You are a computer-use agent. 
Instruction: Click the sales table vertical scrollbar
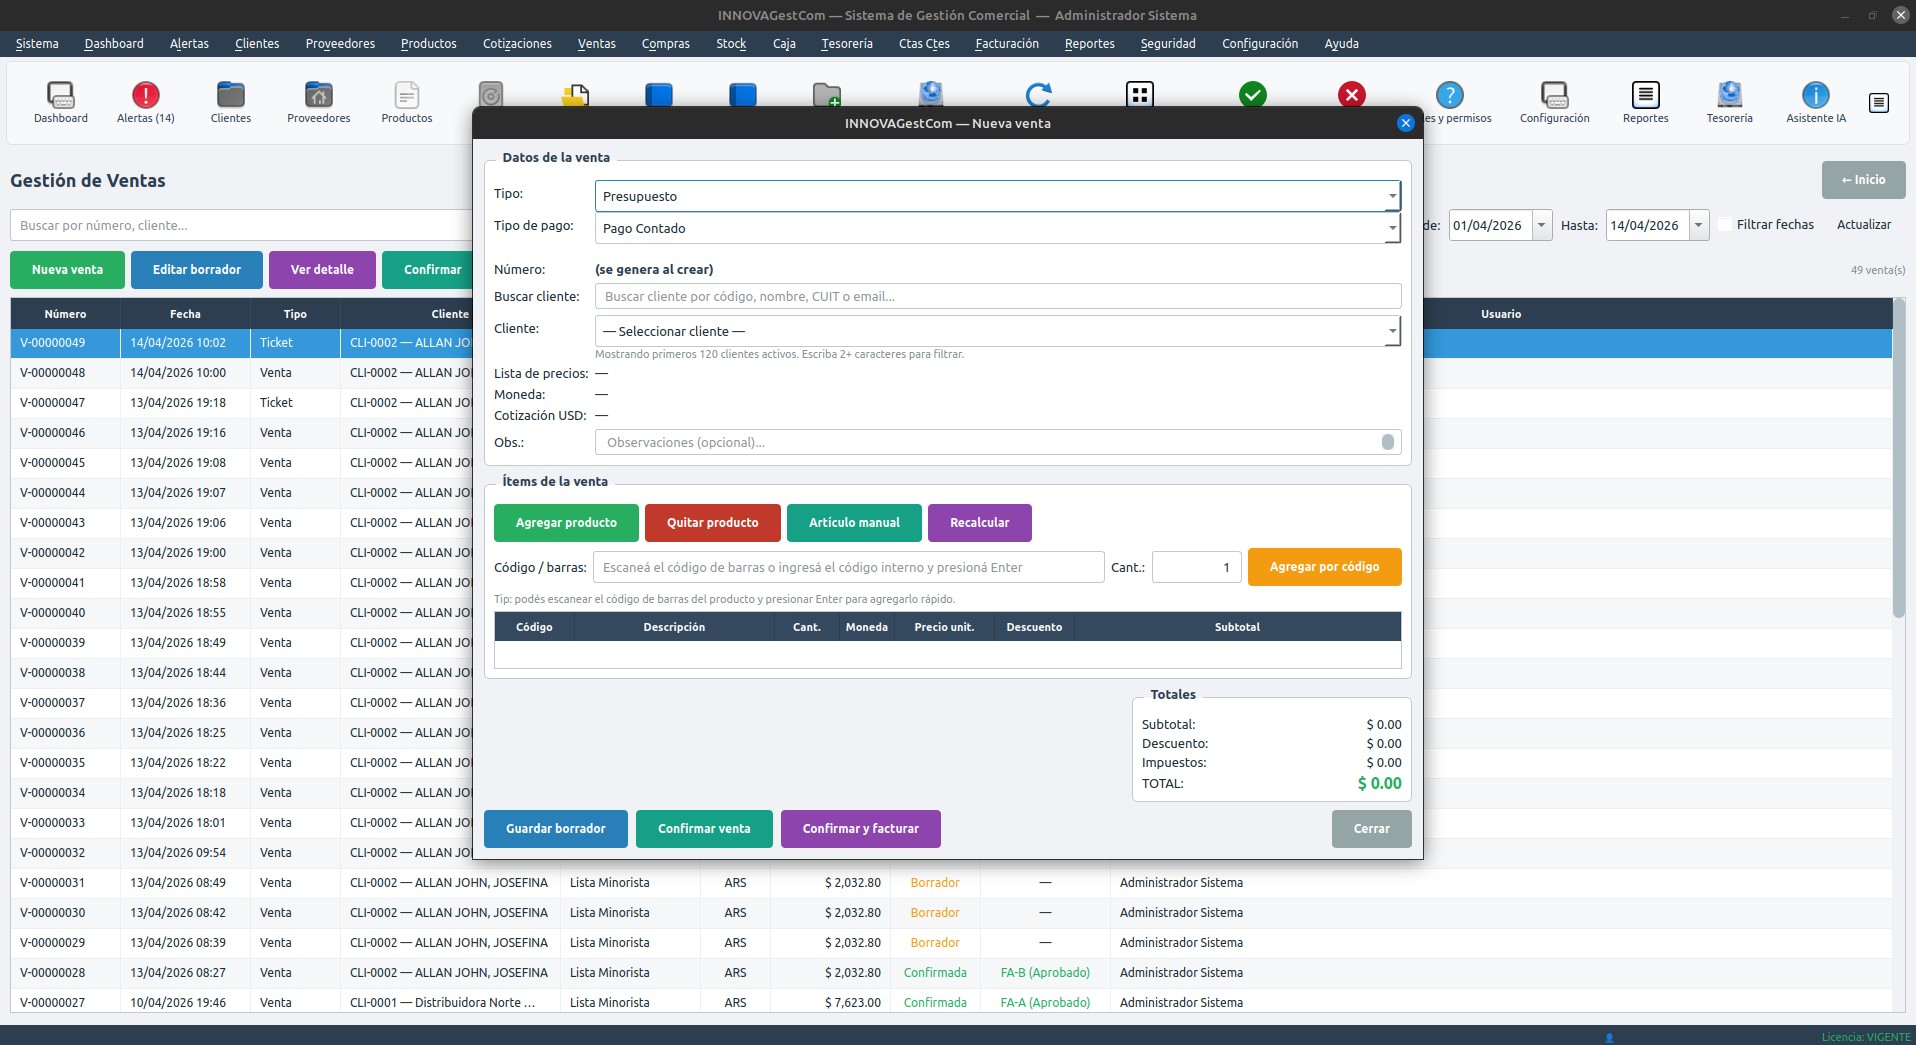tap(1898, 460)
